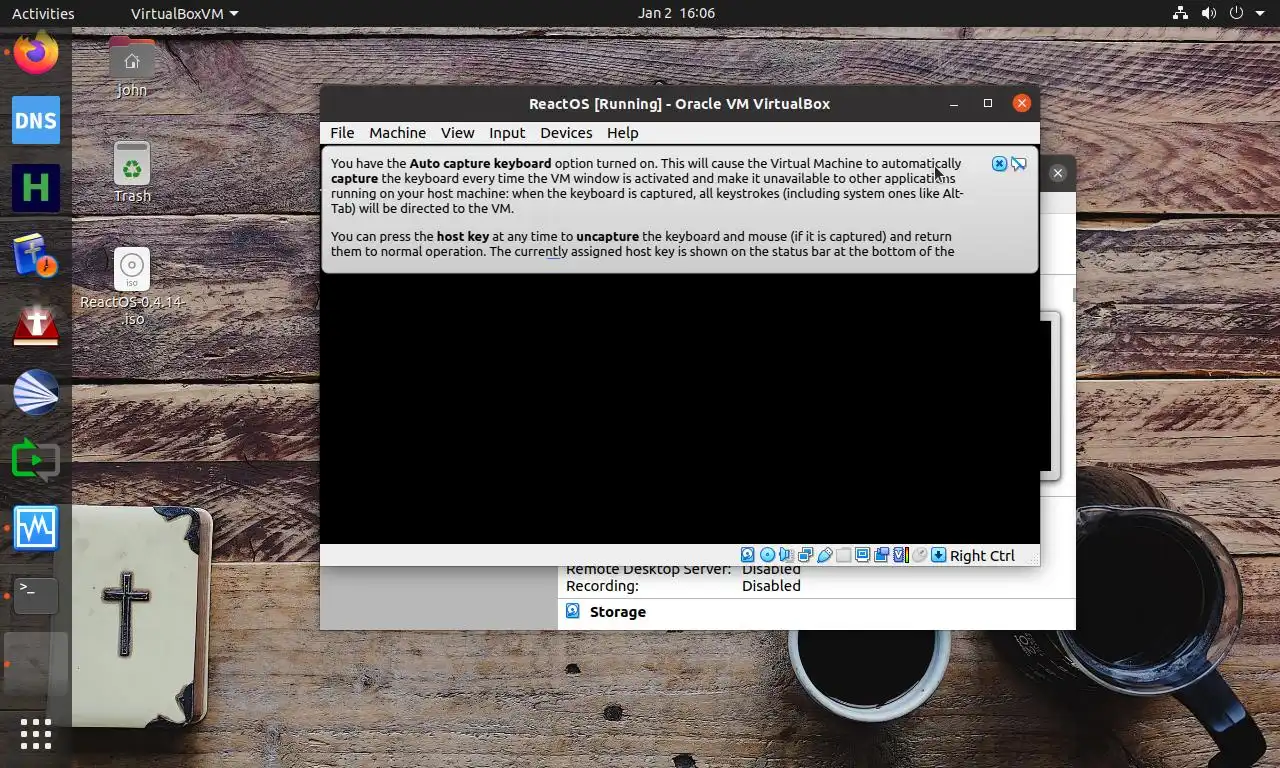1280x768 pixels.
Task: Open the blue Bible book dock app
Action: coord(36,256)
